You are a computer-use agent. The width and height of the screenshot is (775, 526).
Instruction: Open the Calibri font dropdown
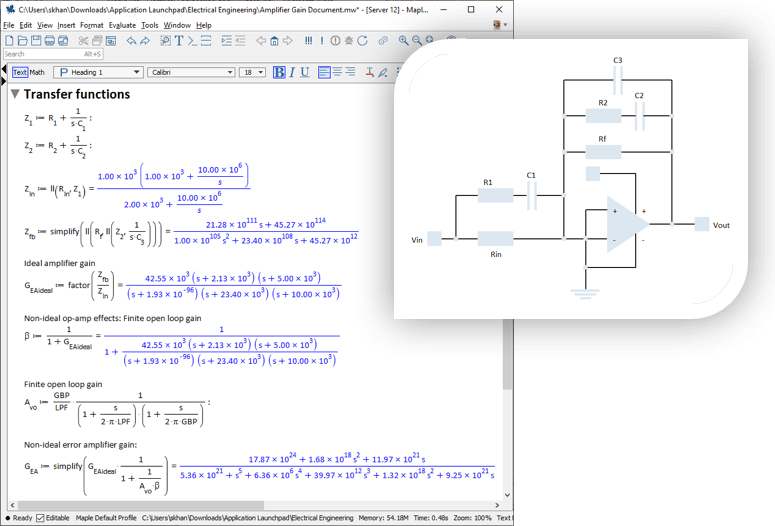click(191, 72)
